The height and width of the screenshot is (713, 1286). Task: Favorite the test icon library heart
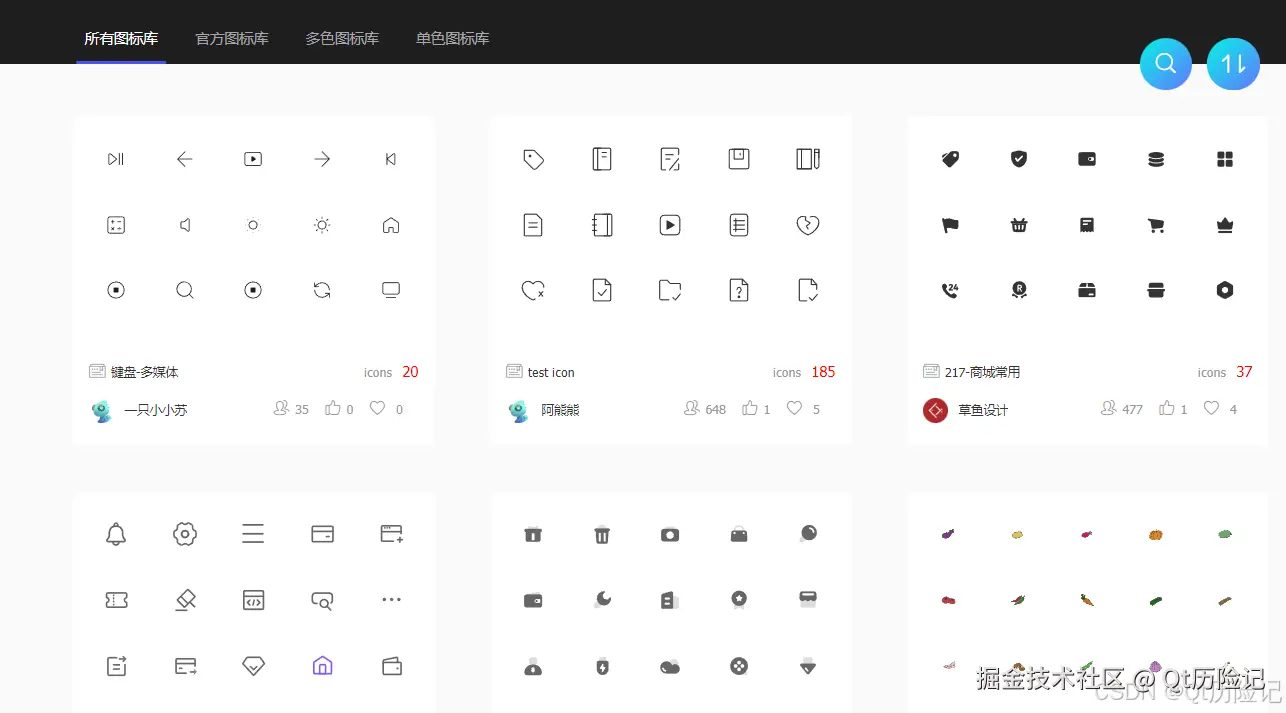(x=794, y=408)
